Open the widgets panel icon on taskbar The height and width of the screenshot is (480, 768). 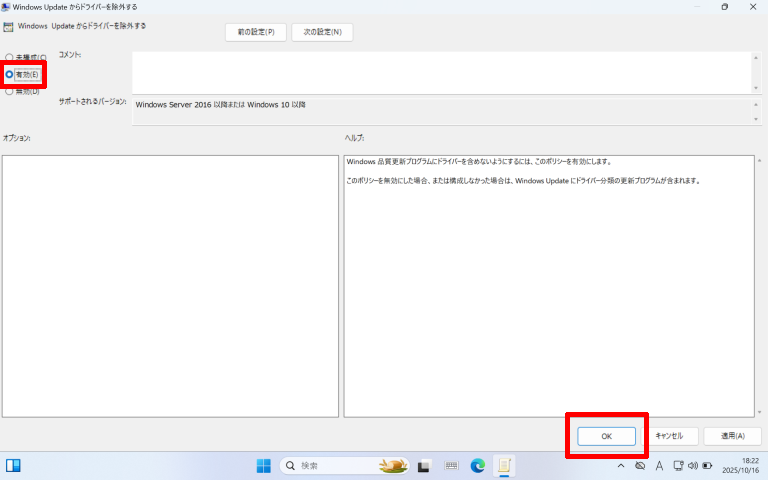(14, 466)
